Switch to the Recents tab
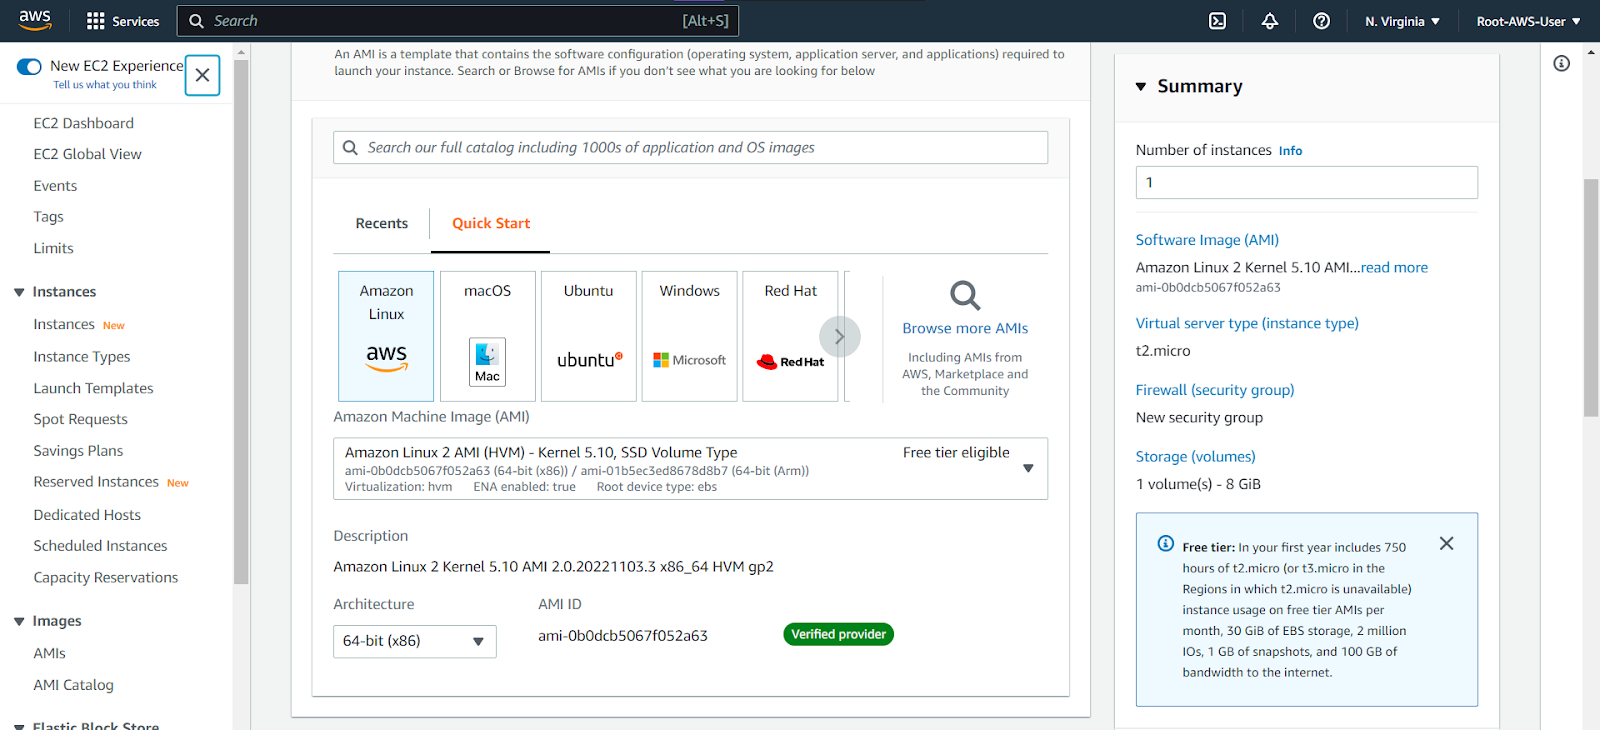The image size is (1600, 730). 382,224
